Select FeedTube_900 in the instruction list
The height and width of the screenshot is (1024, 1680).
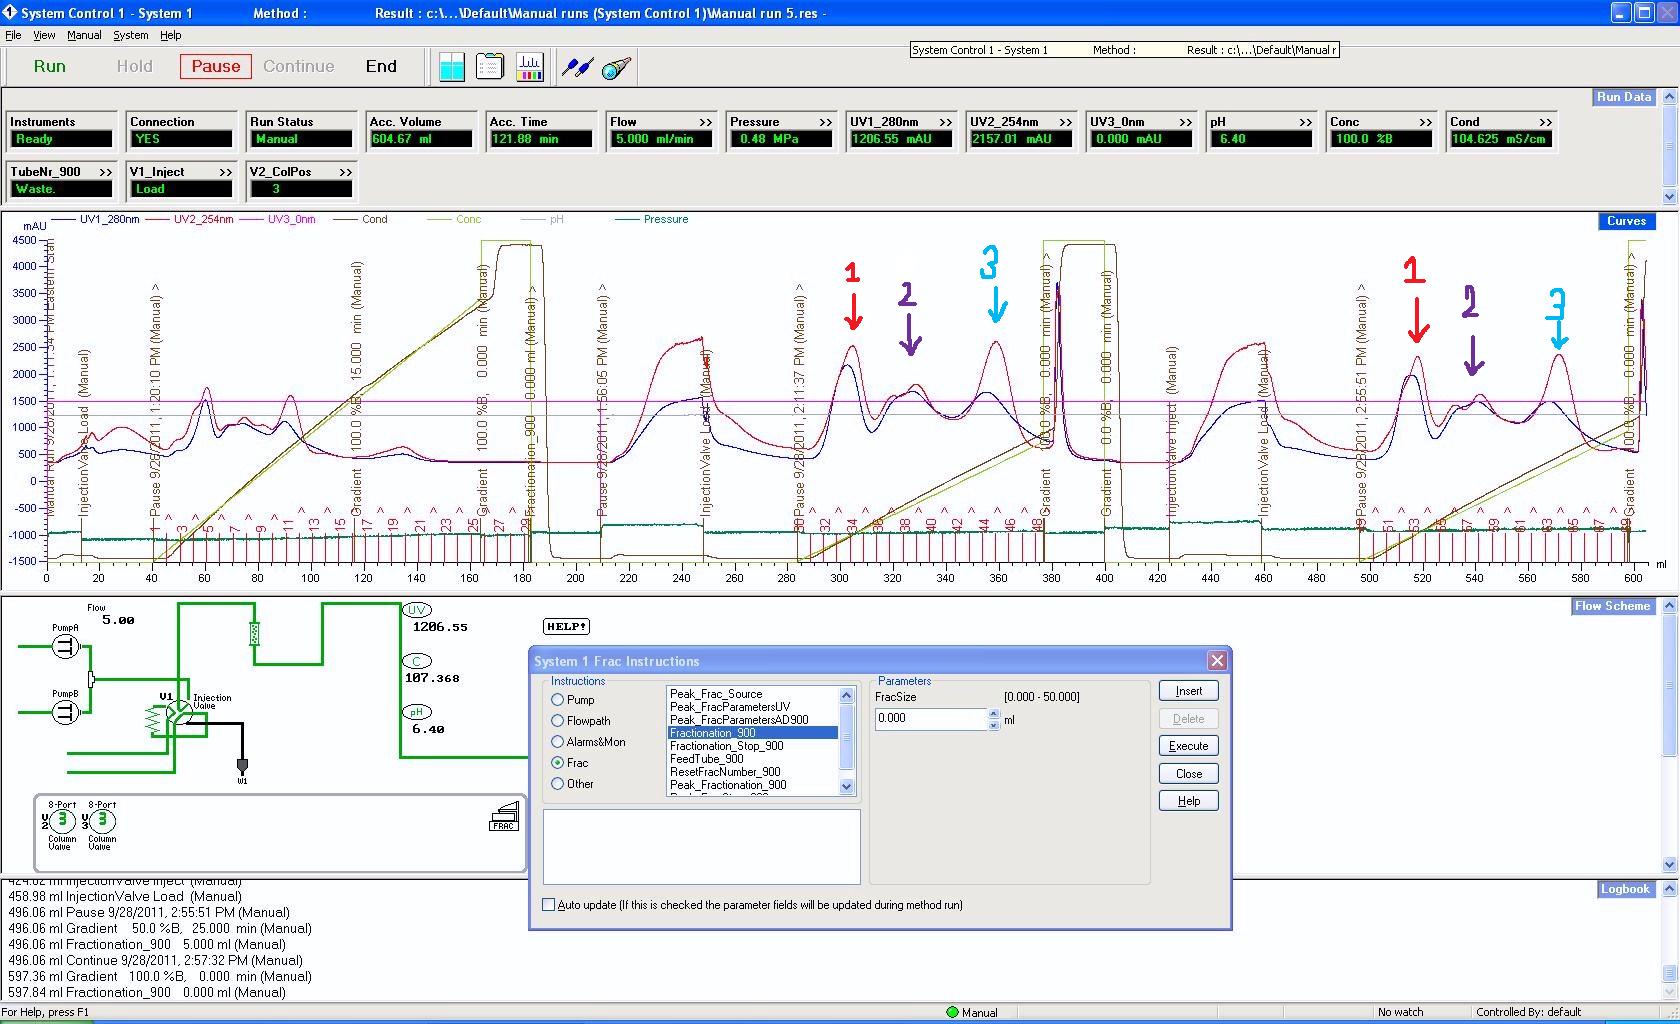pos(706,759)
